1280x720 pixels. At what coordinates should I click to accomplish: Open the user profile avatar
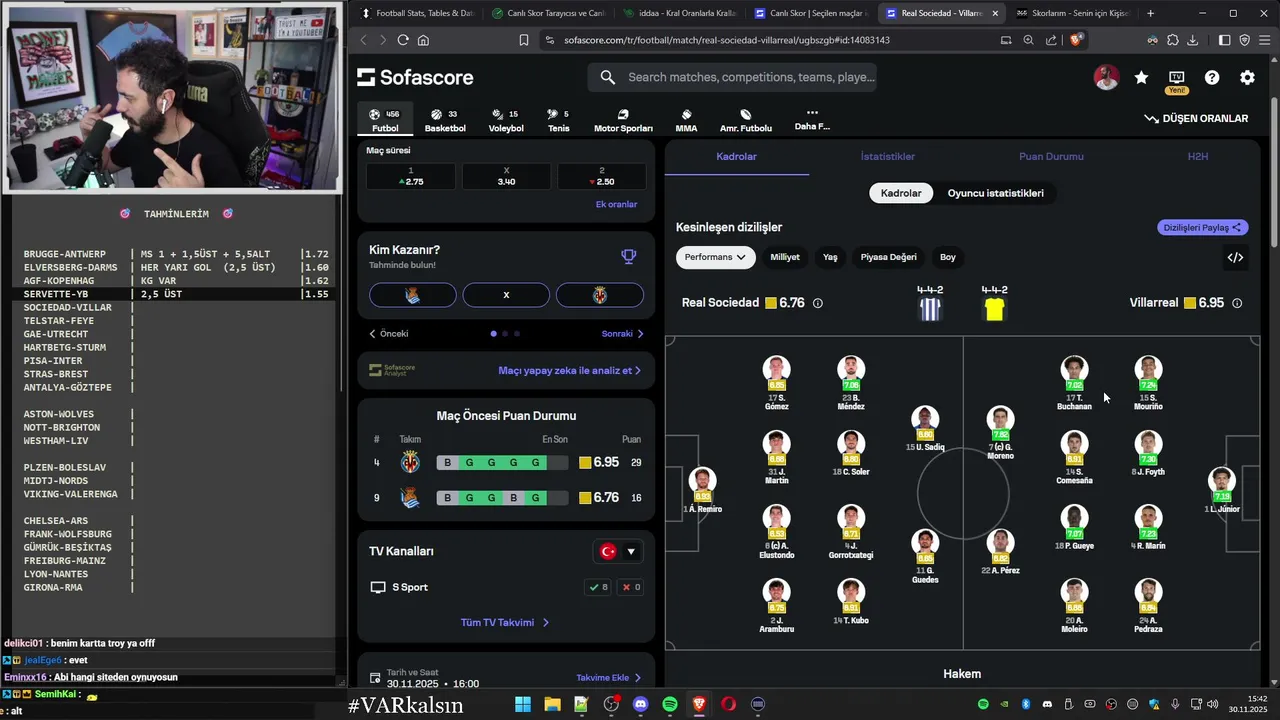[1106, 78]
